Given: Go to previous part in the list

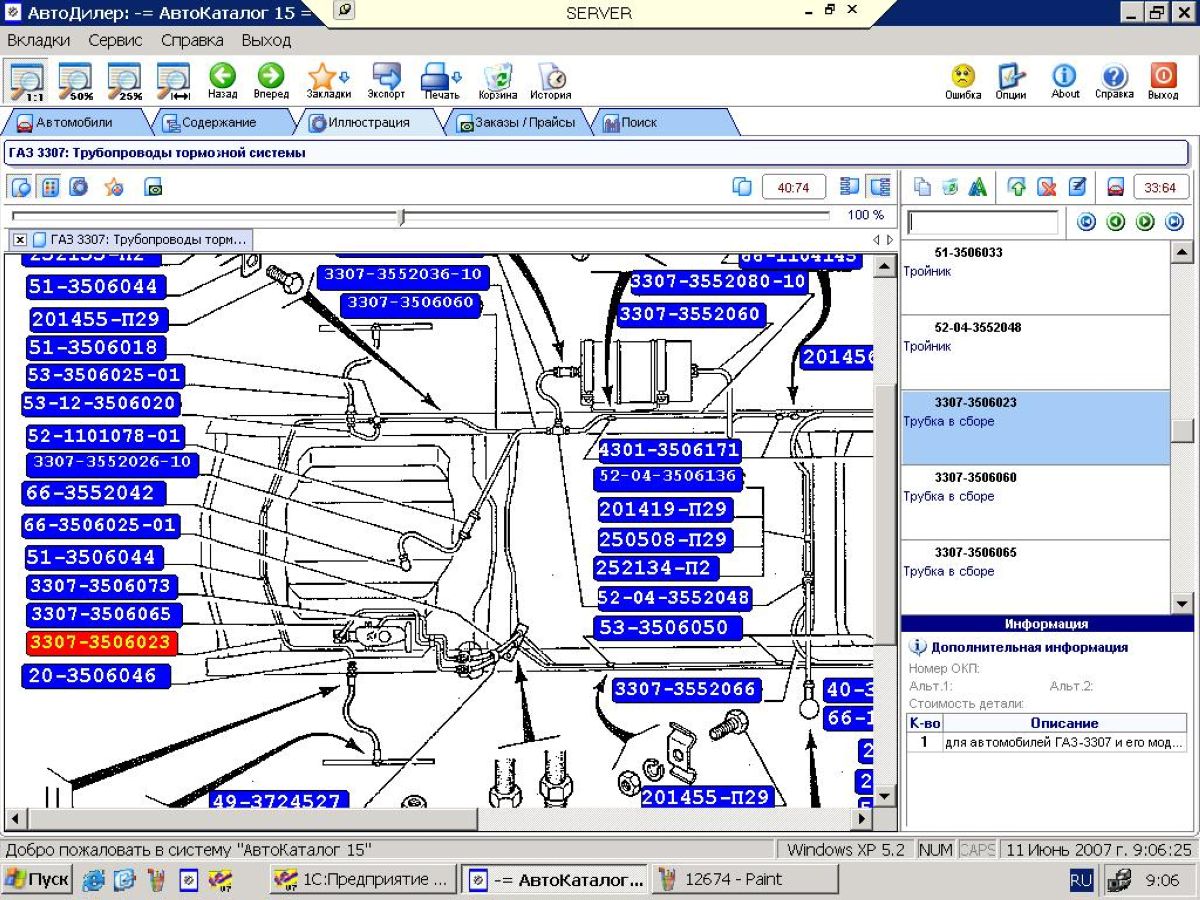Looking at the screenshot, I should pyautogui.click(x=1116, y=222).
